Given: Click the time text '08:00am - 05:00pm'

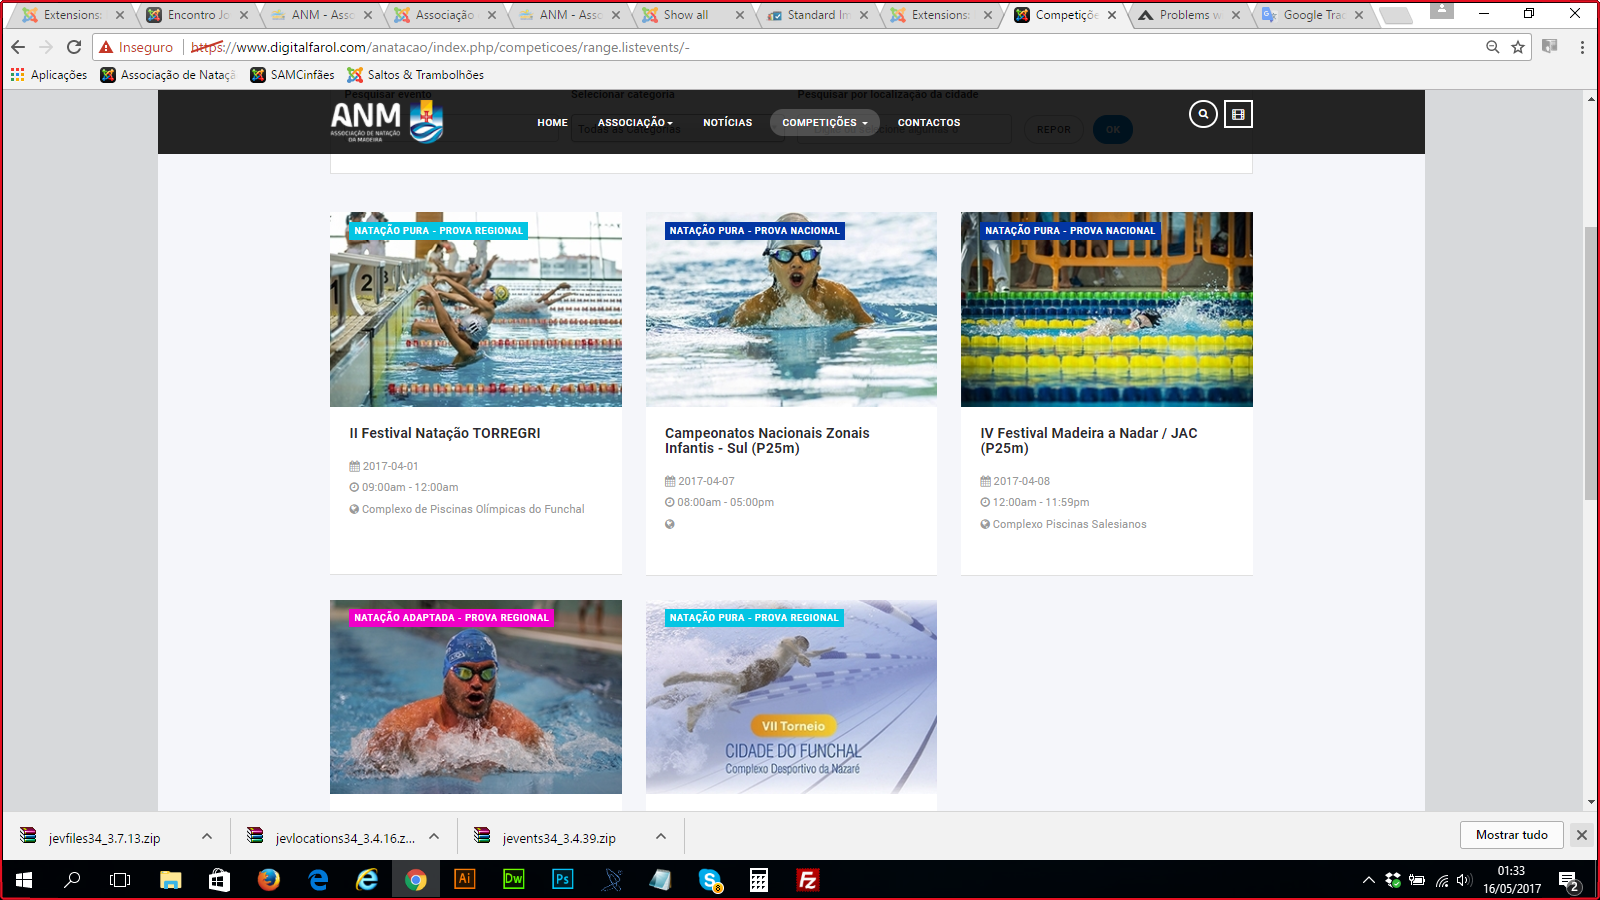Looking at the screenshot, I should 725,502.
